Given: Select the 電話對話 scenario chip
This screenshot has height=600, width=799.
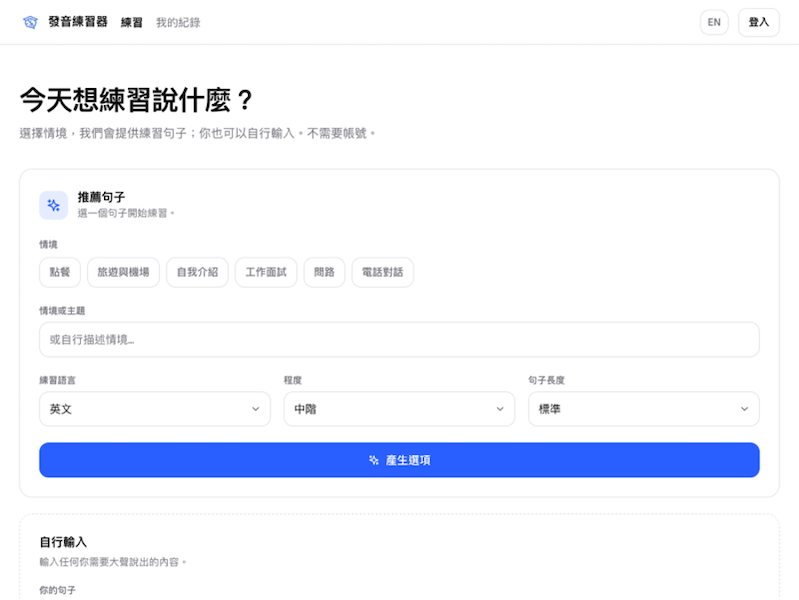Looking at the screenshot, I should 383,272.
